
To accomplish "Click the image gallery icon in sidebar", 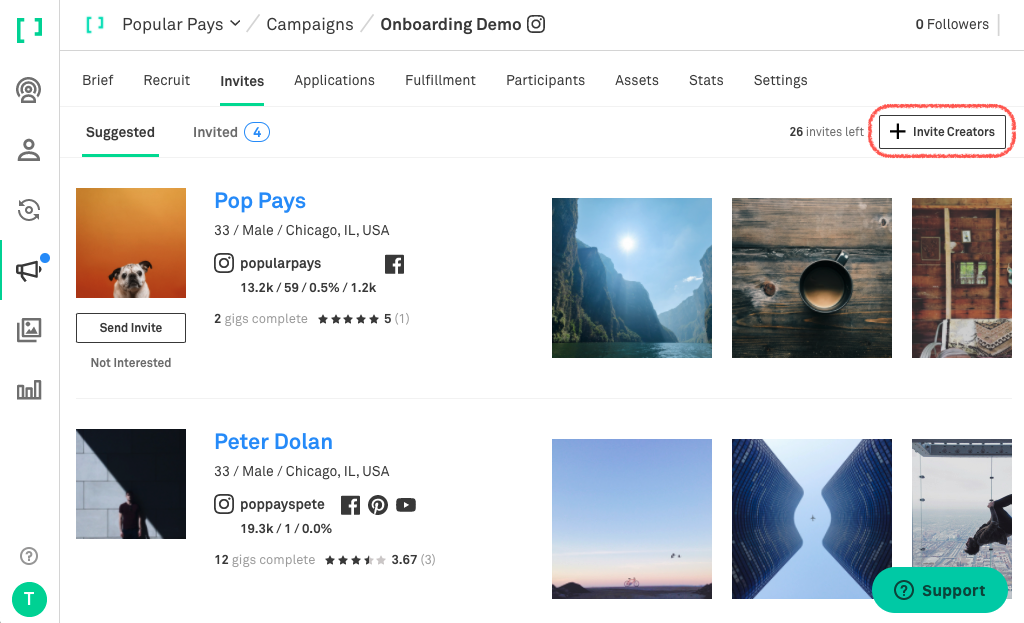I will [28, 329].
